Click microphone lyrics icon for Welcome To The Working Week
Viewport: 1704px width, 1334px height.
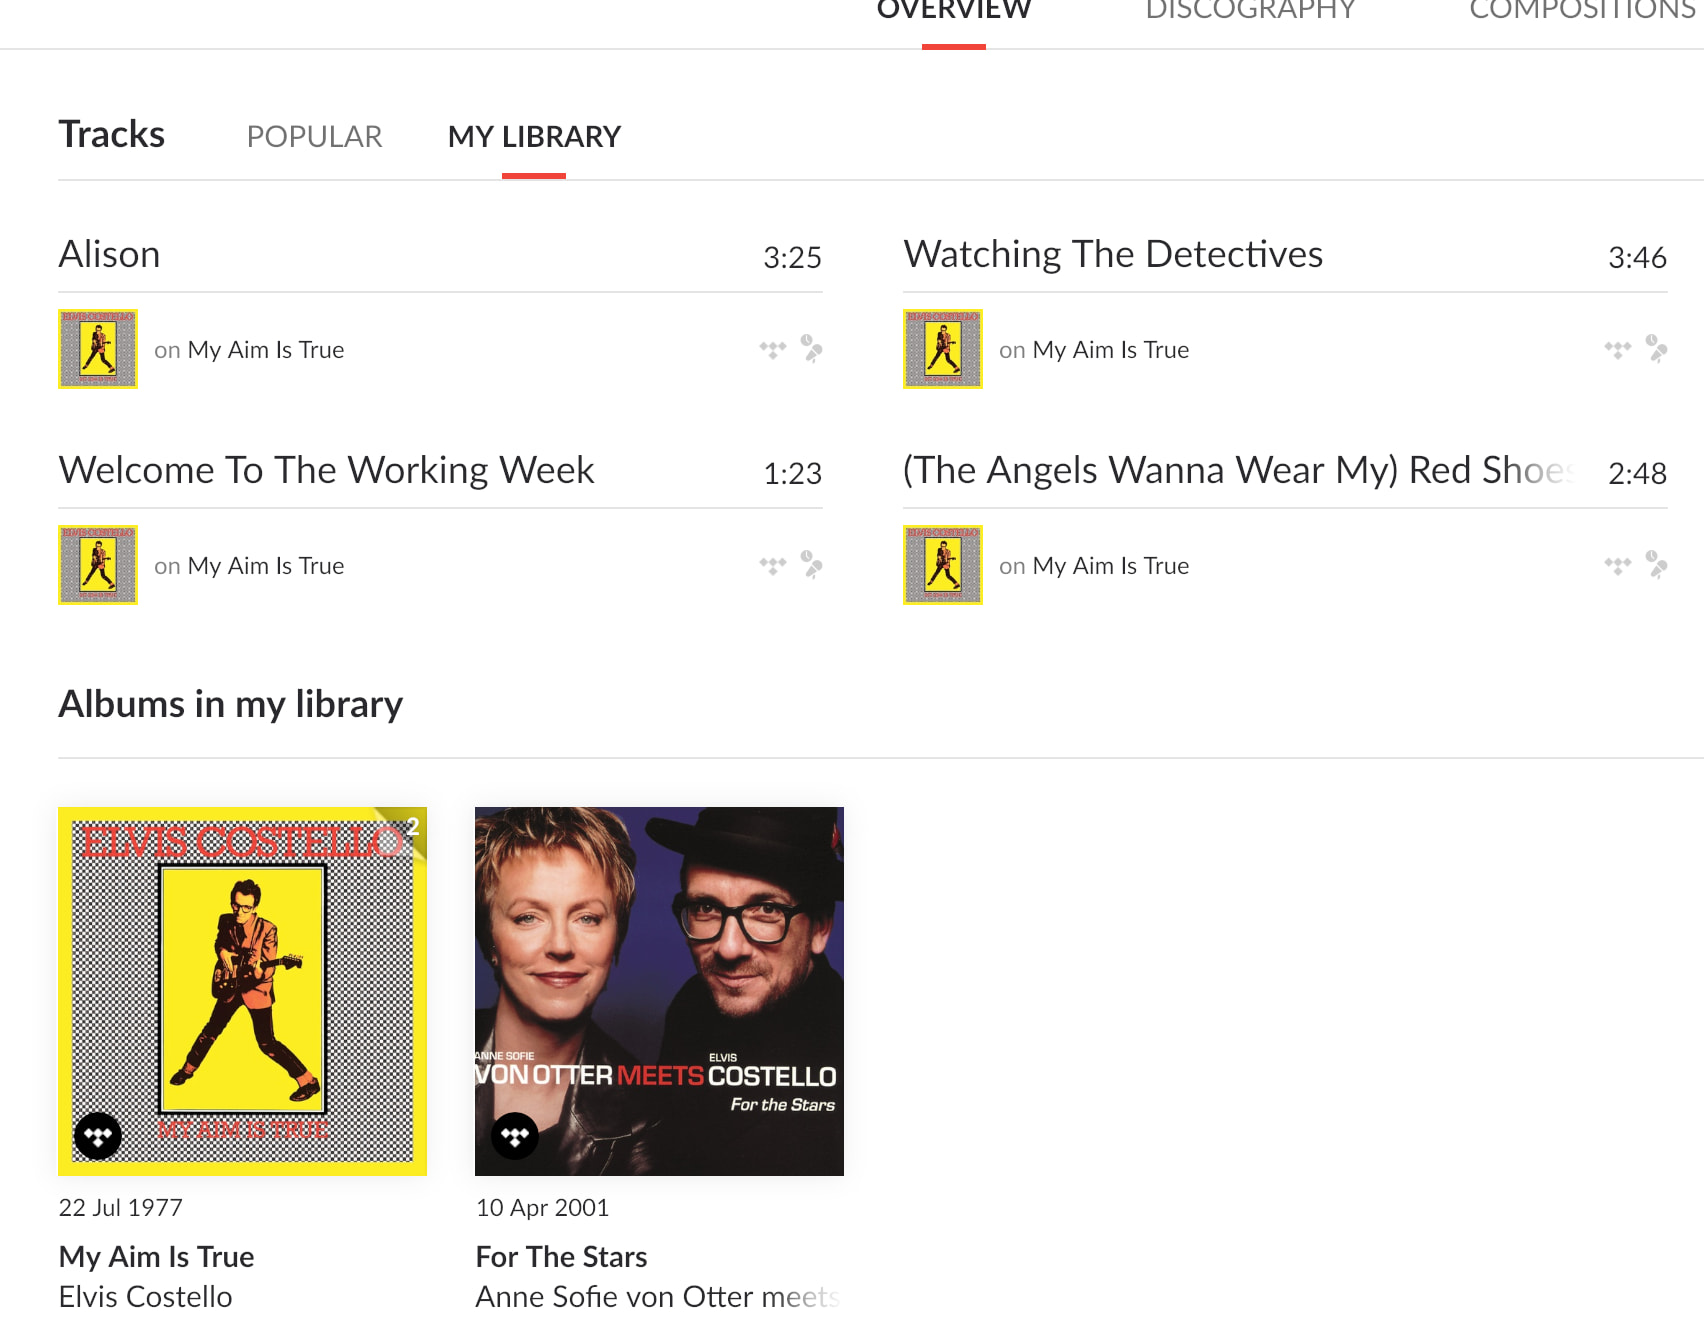tap(812, 565)
